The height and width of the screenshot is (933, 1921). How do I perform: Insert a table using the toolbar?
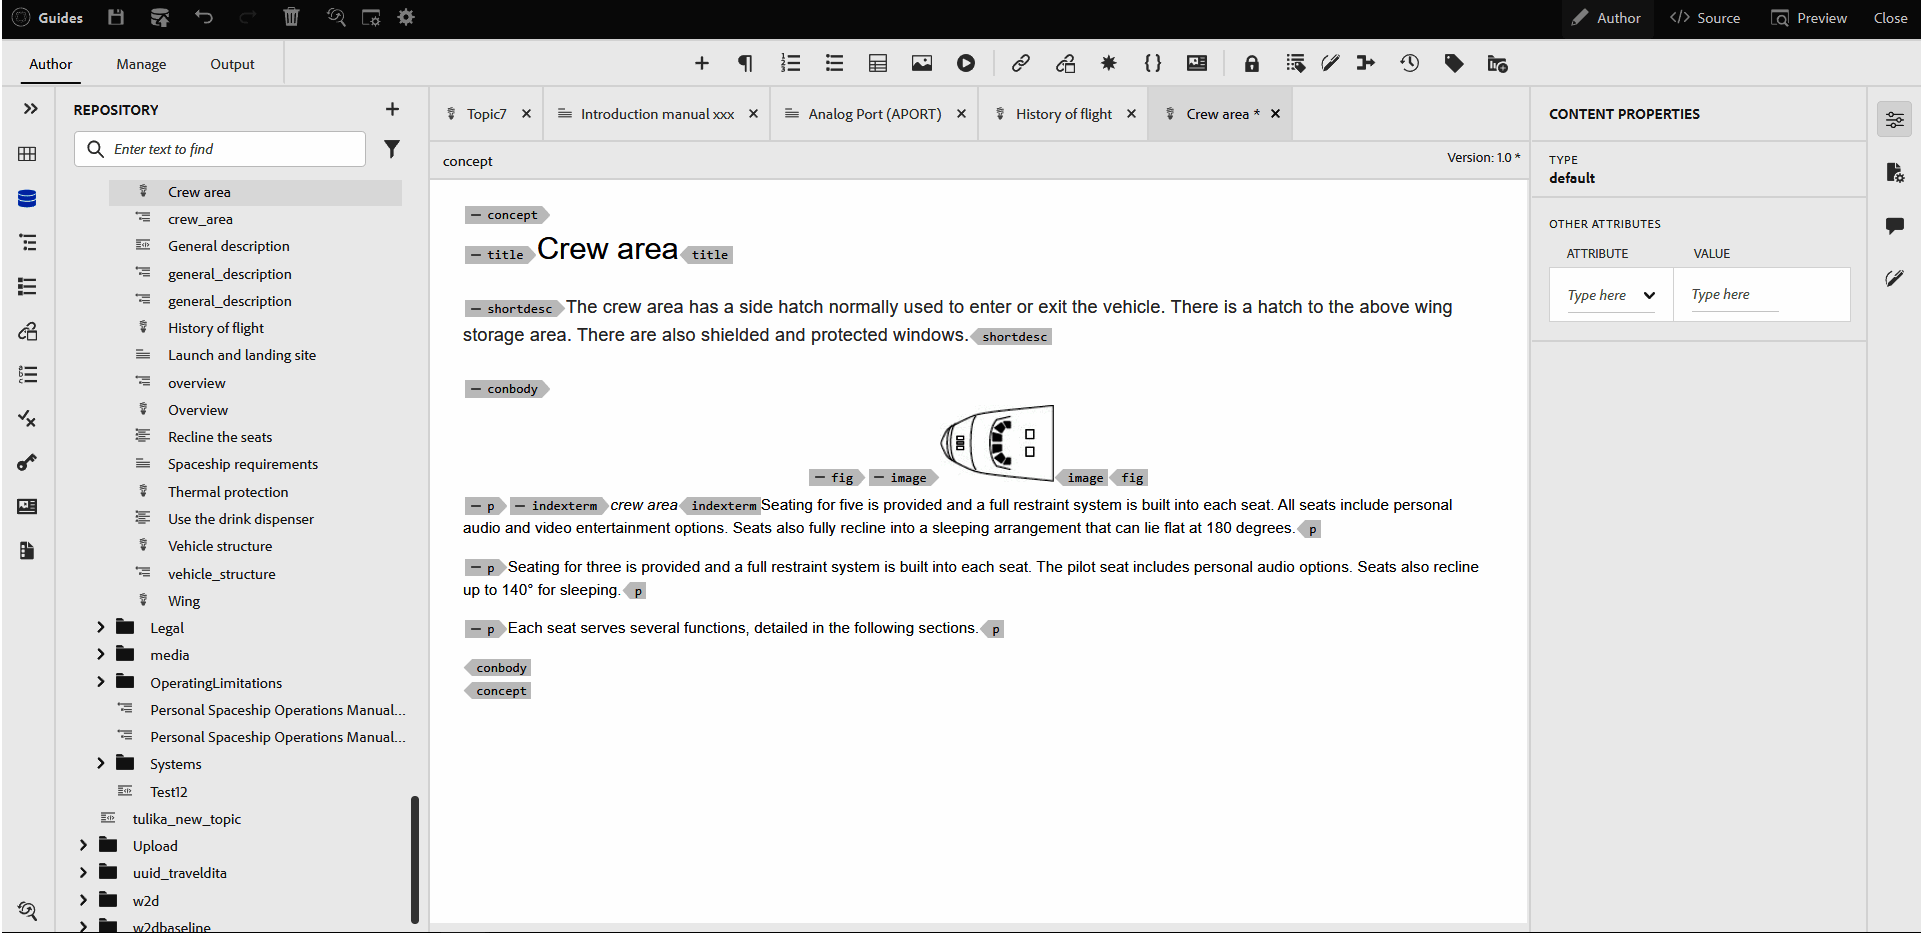(x=877, y=62)
